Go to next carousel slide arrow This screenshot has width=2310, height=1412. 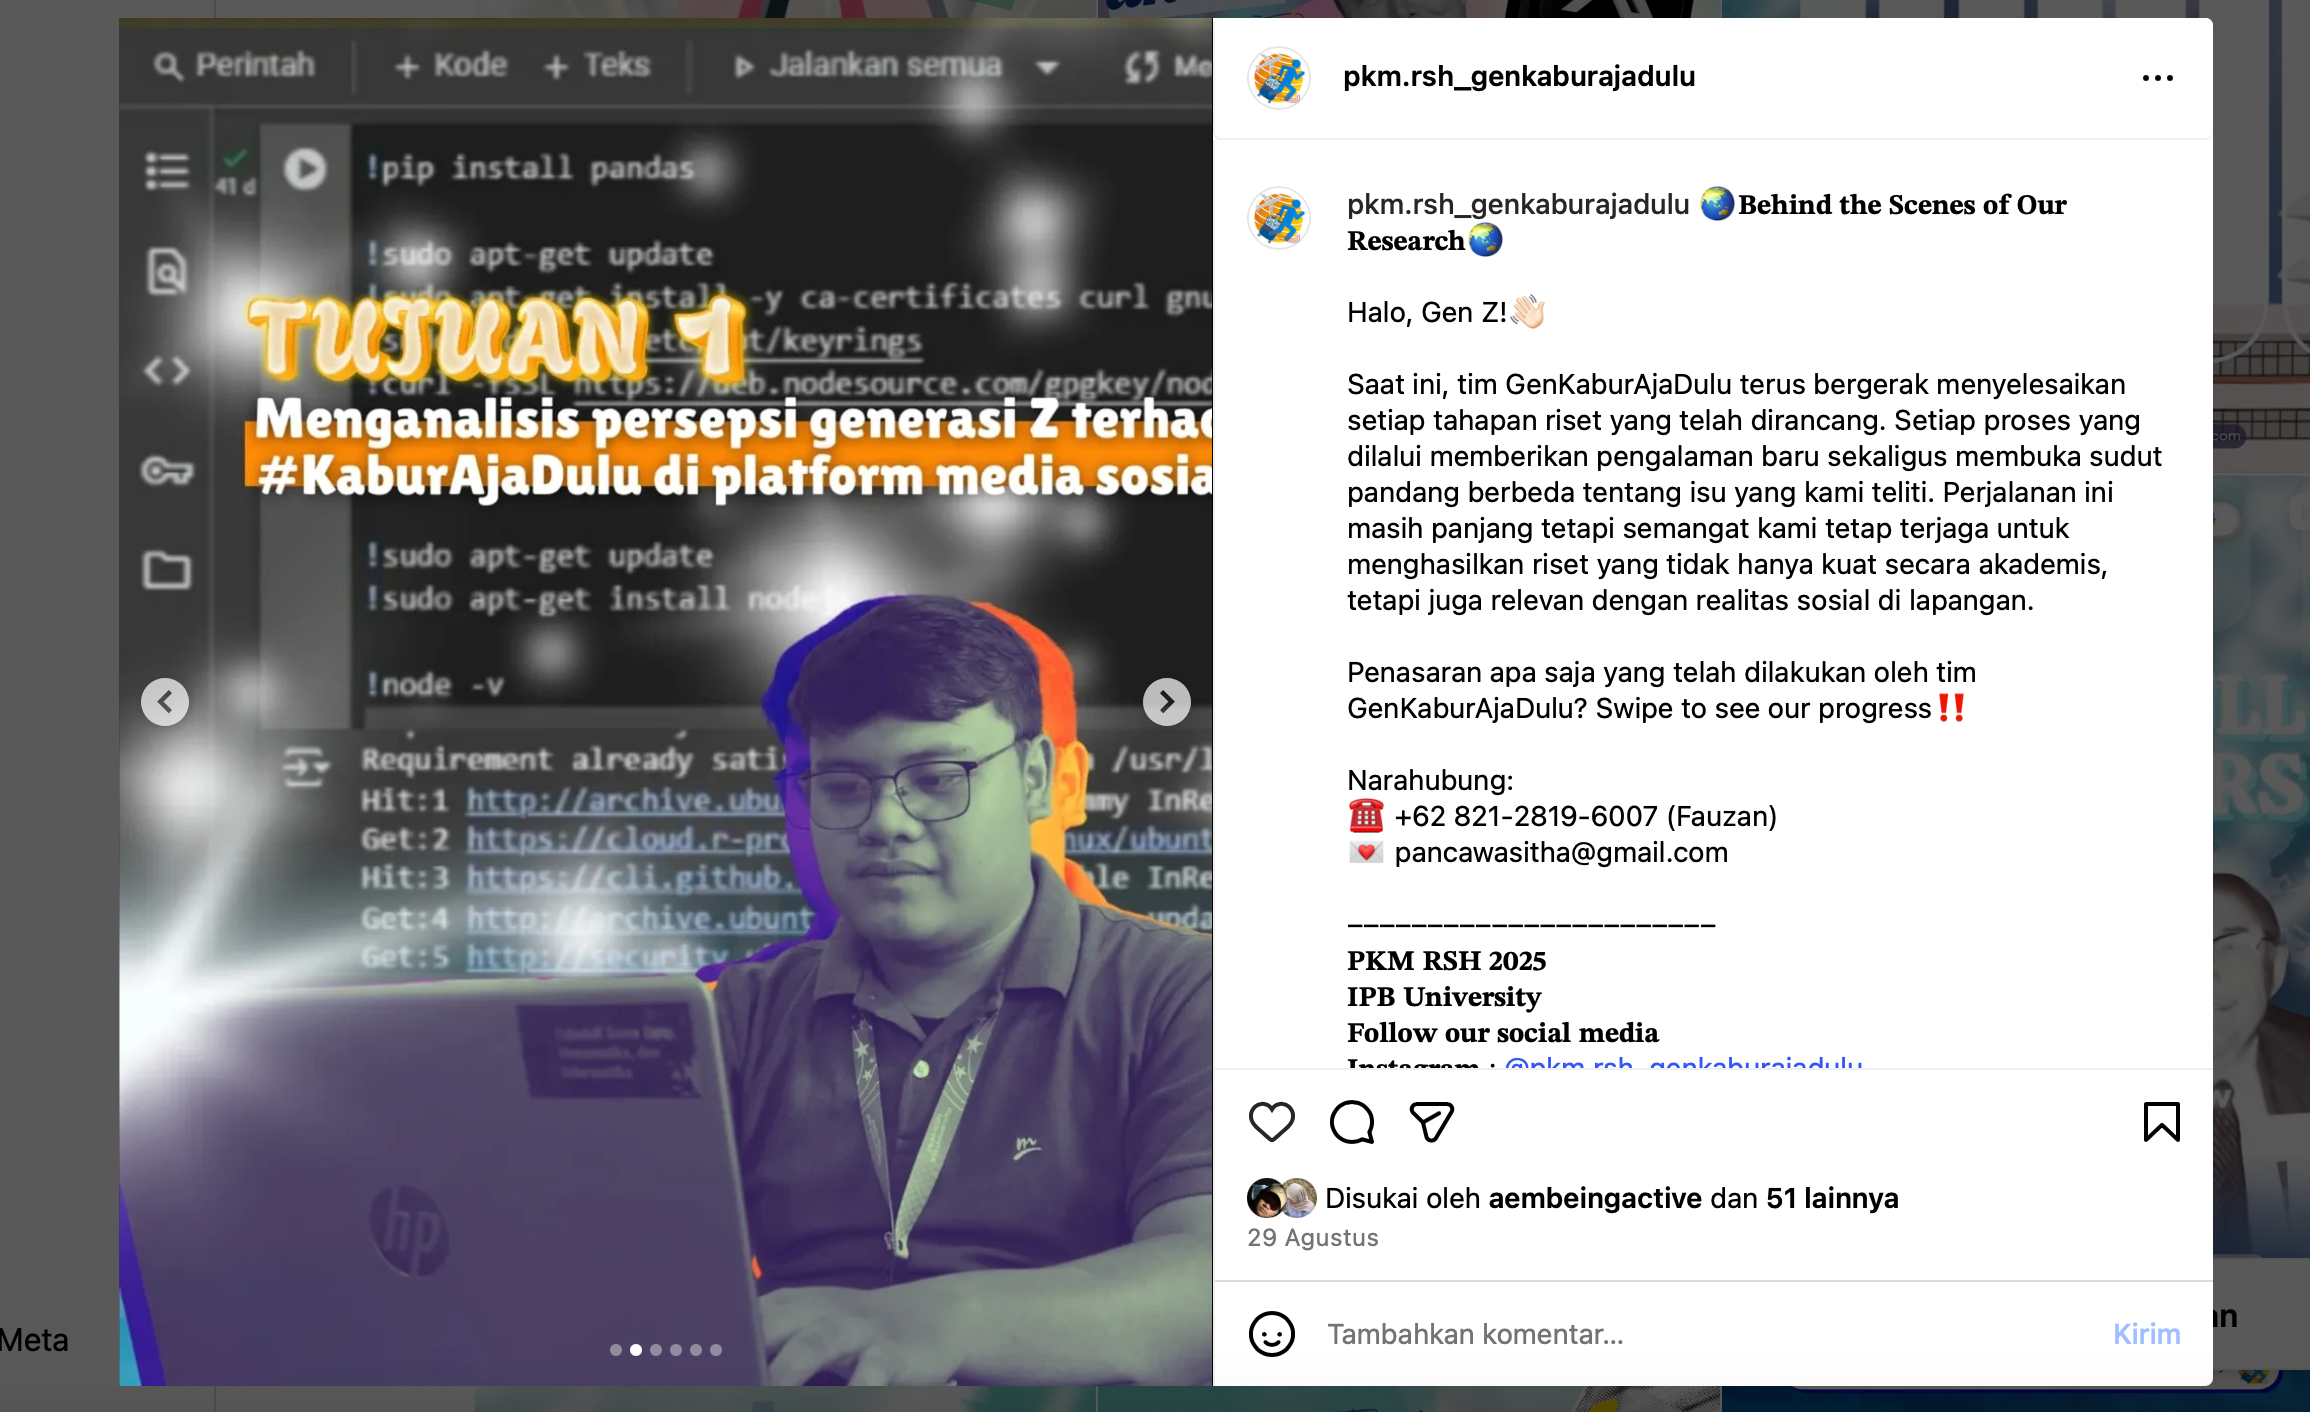(x=1166, y=701)
